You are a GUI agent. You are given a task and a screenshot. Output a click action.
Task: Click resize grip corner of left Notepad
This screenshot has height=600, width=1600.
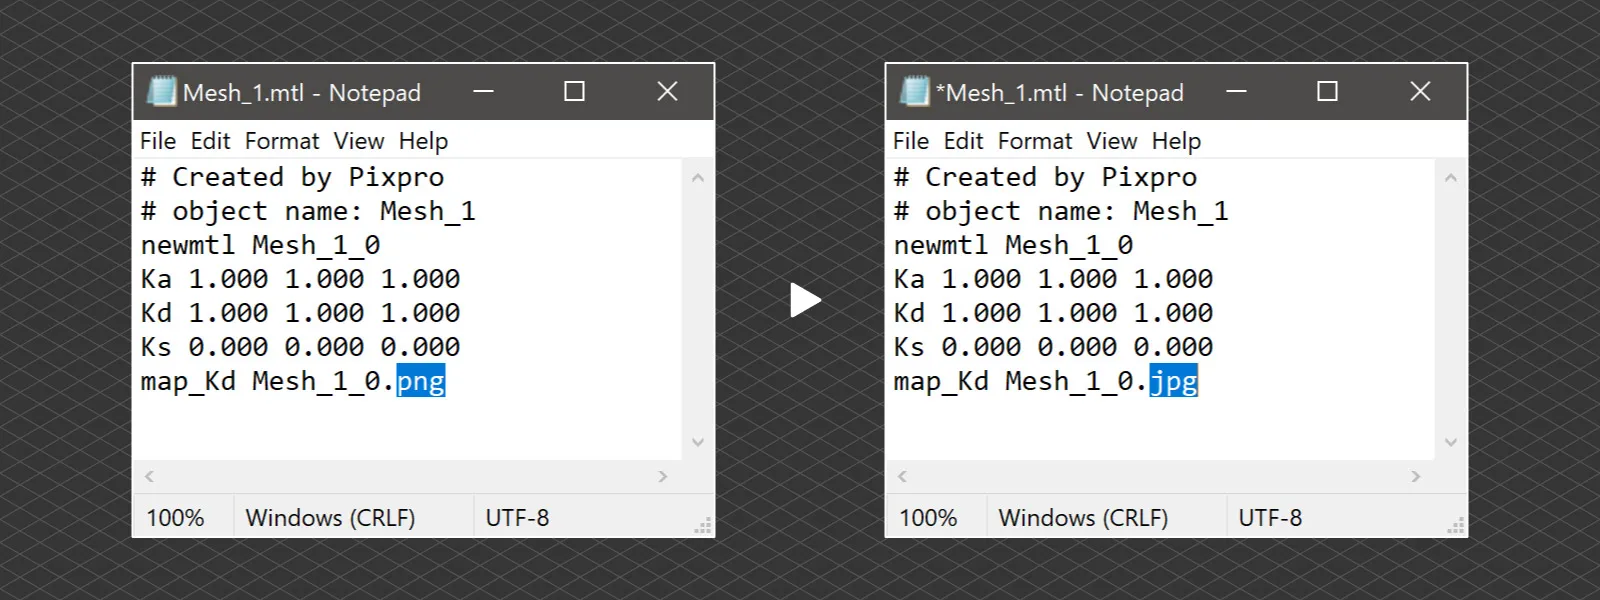click(704, 526)
